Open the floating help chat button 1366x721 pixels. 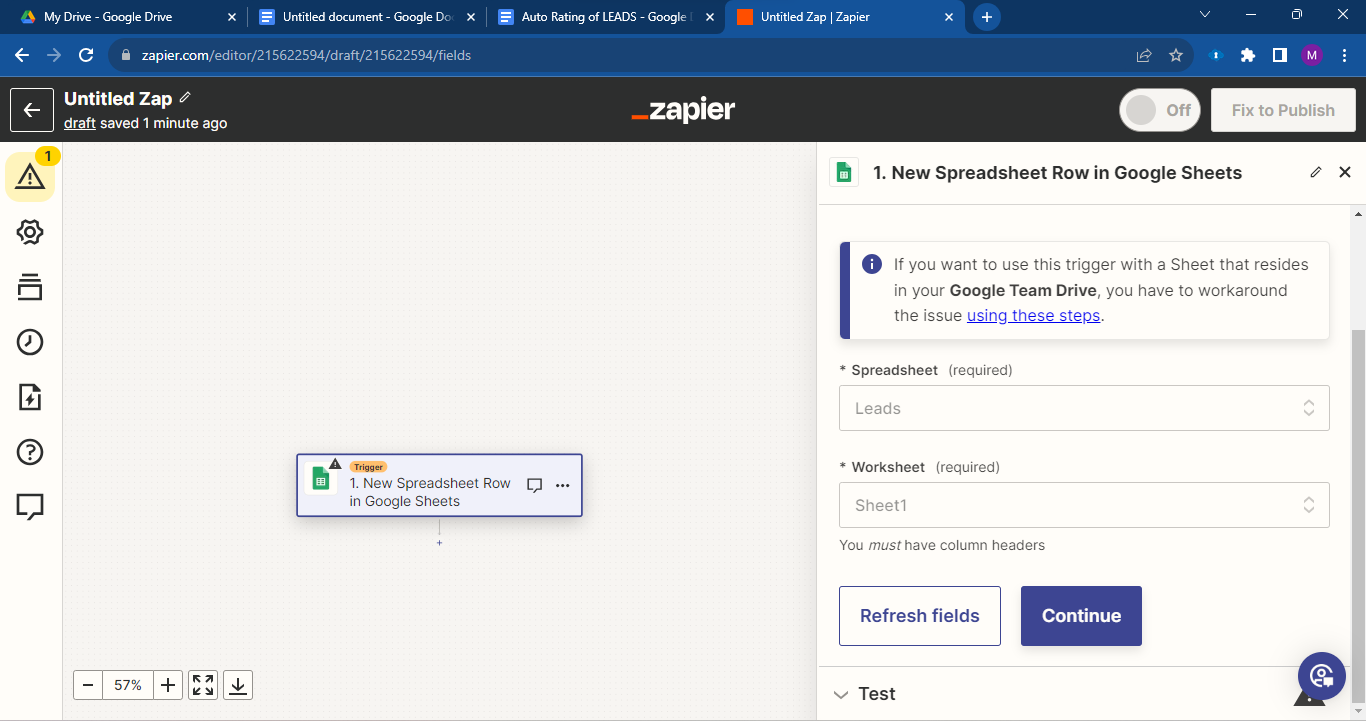pos(1322,676)
